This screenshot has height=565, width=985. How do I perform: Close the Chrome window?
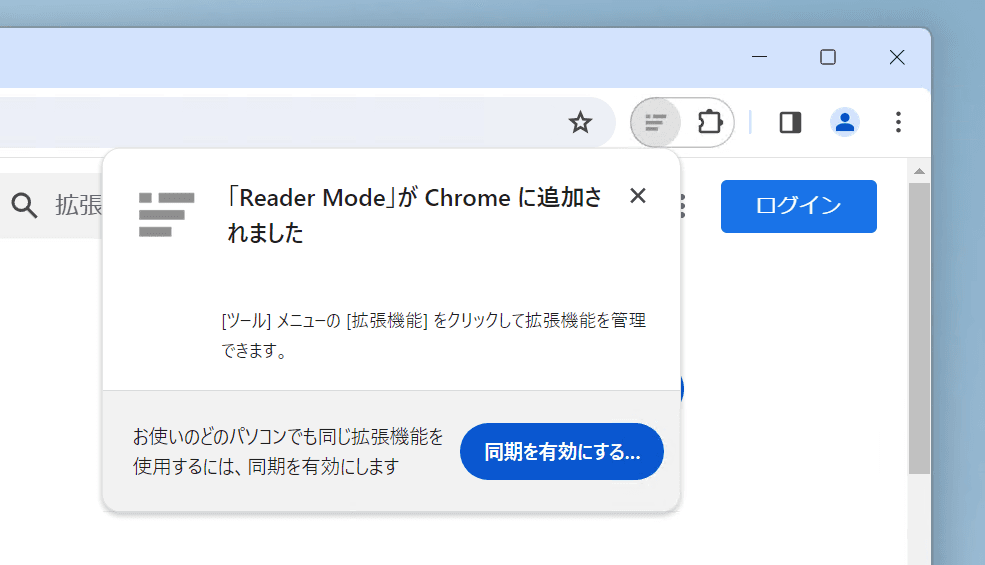[x=897, y=57]
